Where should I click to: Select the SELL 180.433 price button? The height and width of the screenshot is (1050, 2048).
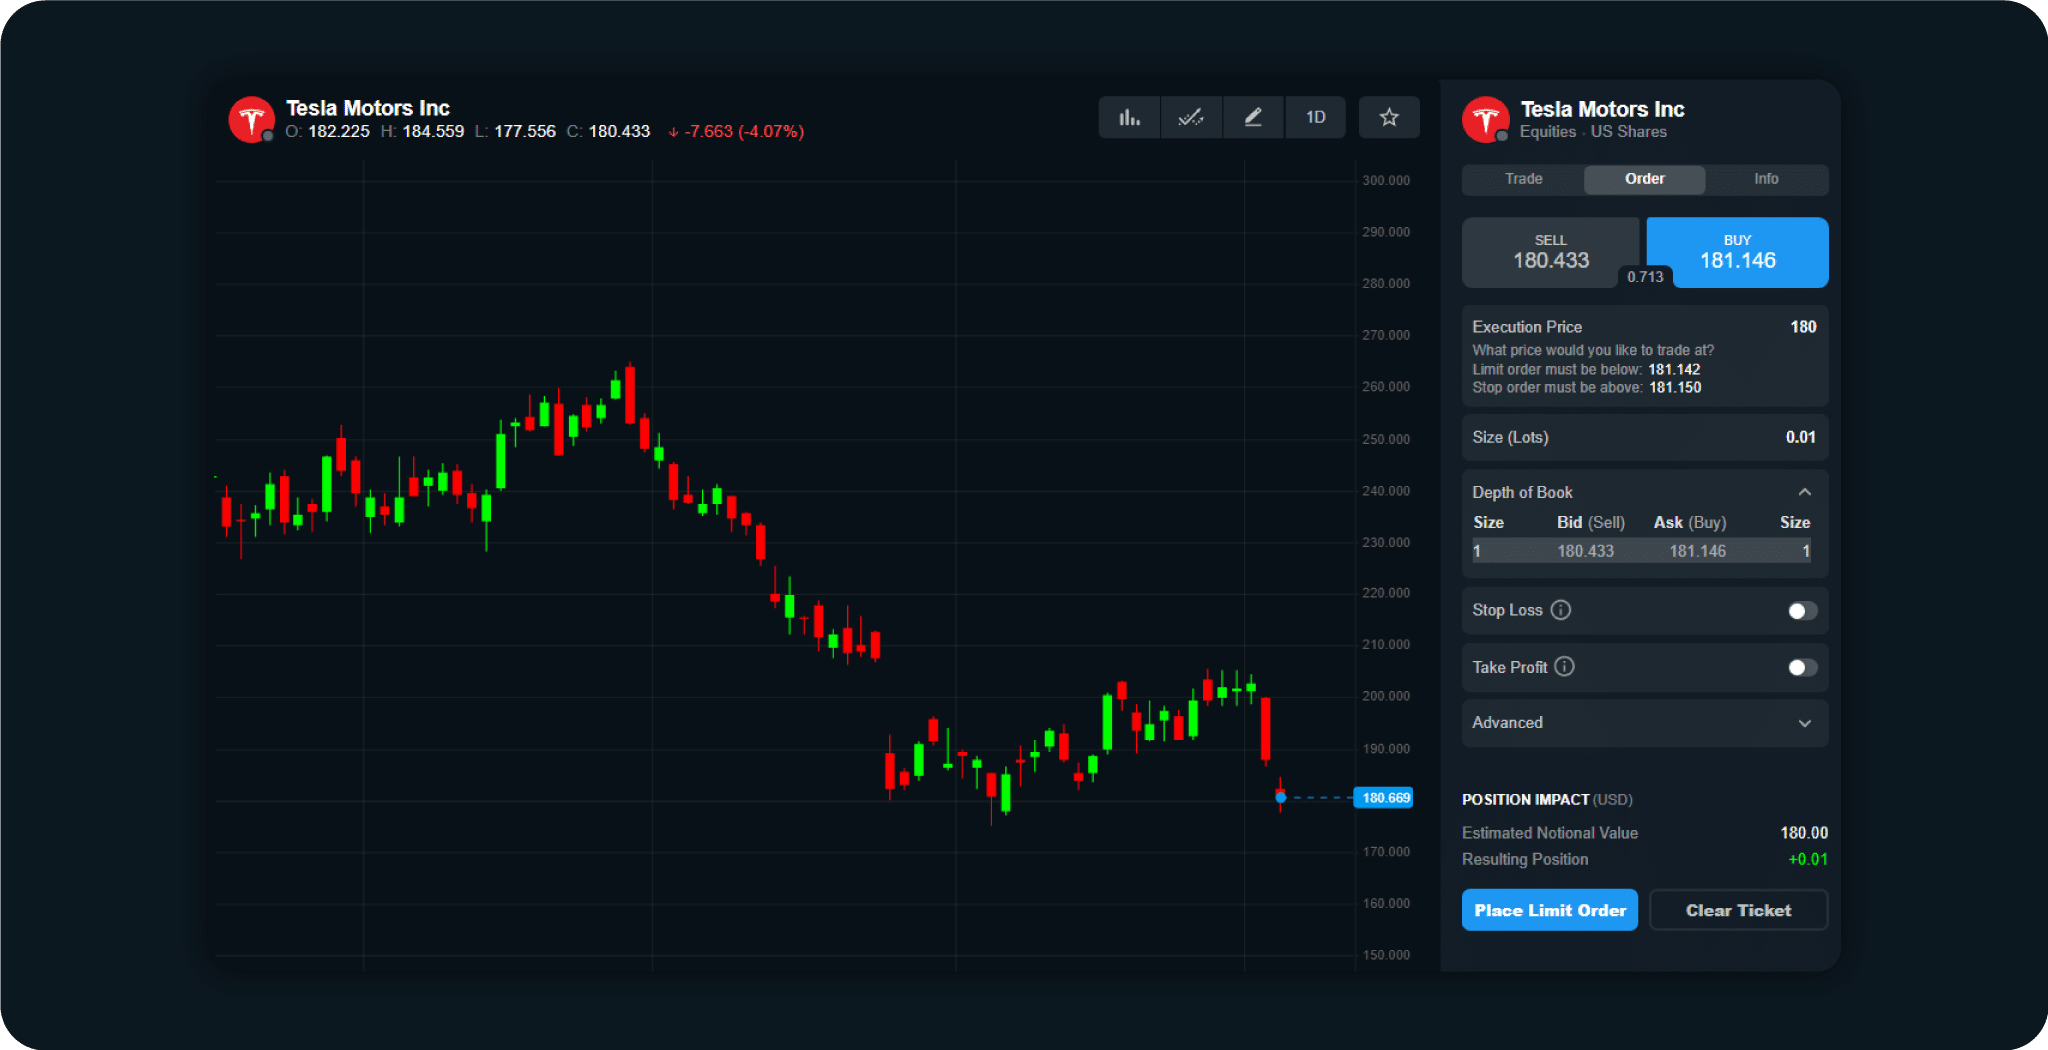coord(1550,252)
